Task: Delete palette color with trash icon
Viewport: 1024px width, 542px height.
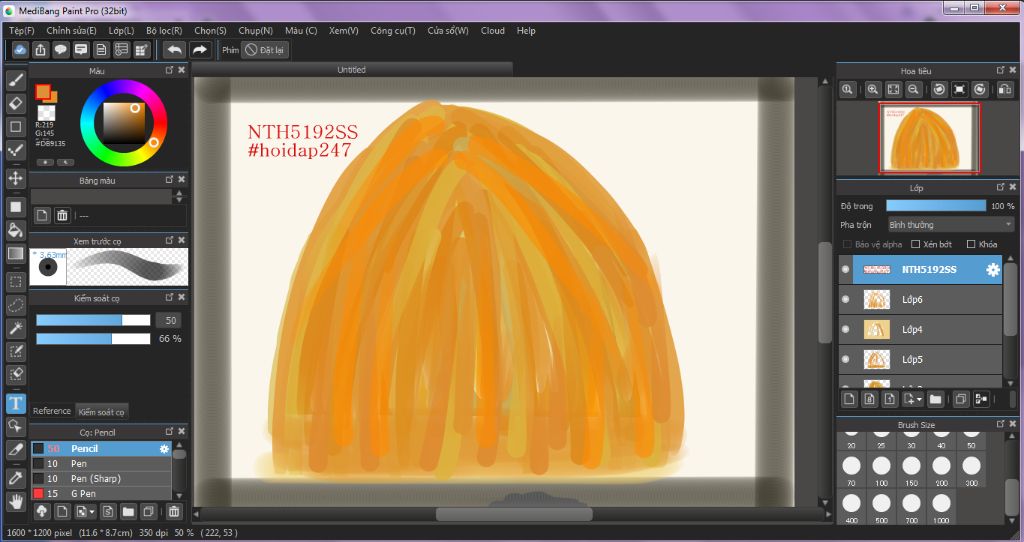Action: (62, 215)
